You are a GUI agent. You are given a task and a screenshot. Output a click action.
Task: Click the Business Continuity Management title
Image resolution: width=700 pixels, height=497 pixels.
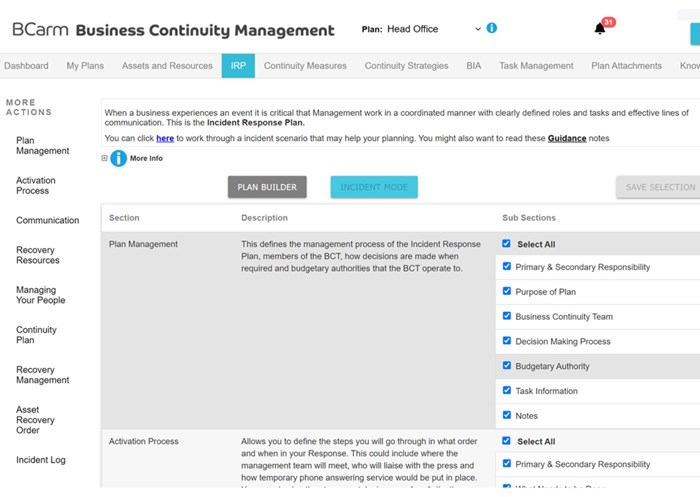tap(205, 30)
